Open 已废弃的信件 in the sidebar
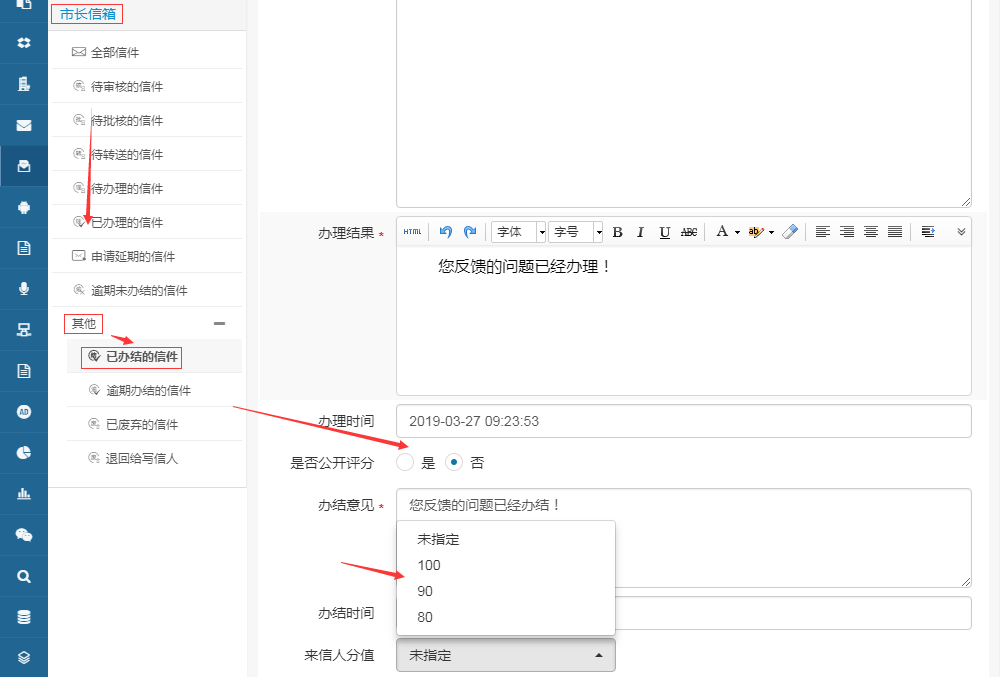Image resolution: width=1000 pixels, height=677 pixels. click(142, 424)
